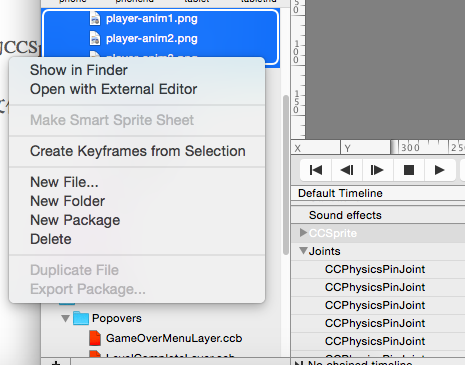The height and width of the screenshot is (365, 465).
Task: Click GameOverMenuLayer.ccb file icon
Action: 95,338
